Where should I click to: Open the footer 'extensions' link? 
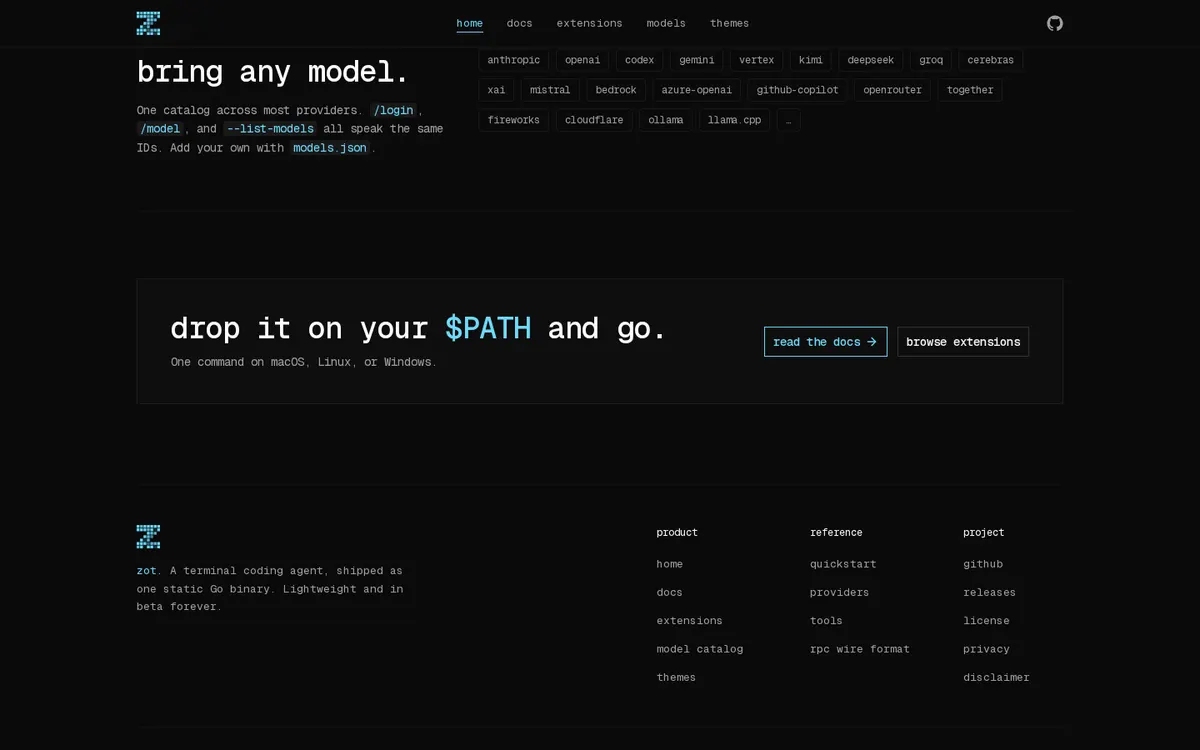(x=689, y=621)
